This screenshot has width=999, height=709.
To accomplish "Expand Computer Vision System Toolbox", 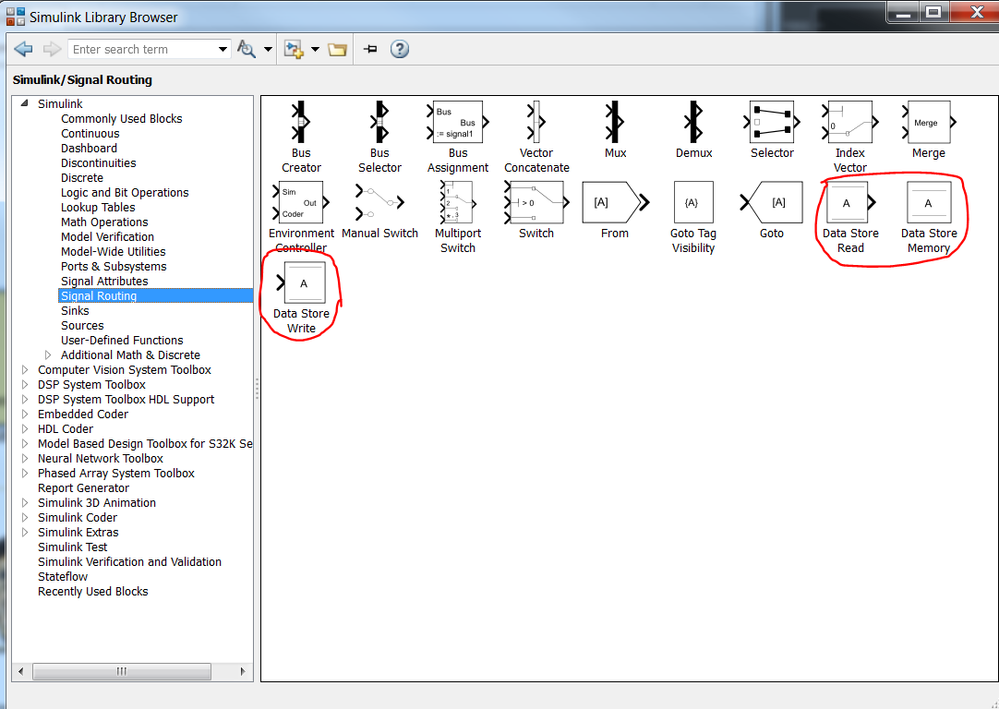I will click(x=25, y=369).
